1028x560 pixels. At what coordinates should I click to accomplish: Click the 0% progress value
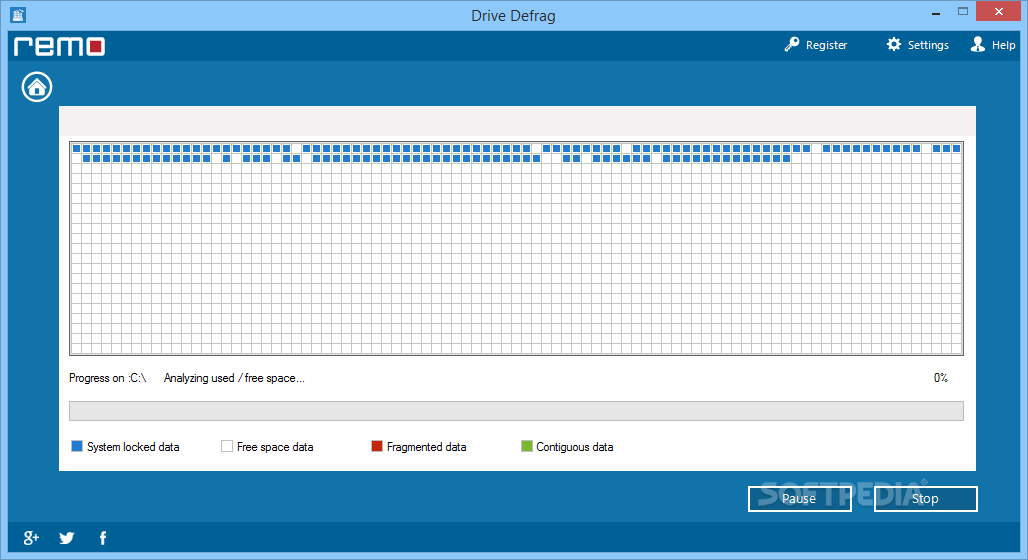tap(941, 378)
